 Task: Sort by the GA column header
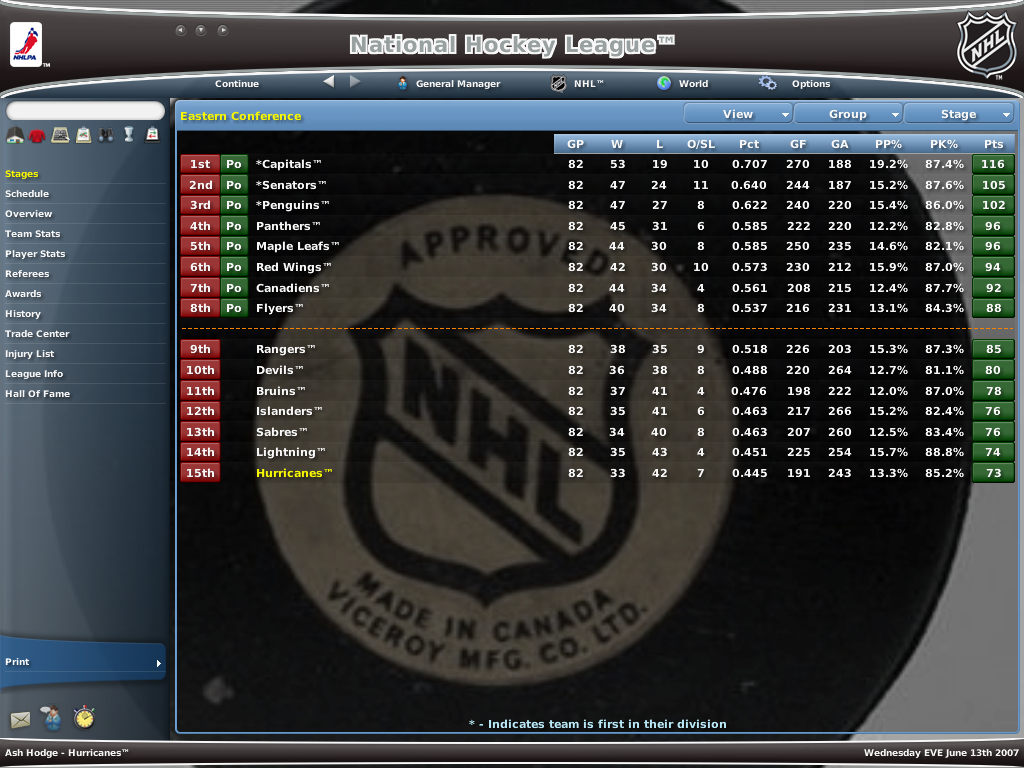pyautogui.click(x=840, y=144)
